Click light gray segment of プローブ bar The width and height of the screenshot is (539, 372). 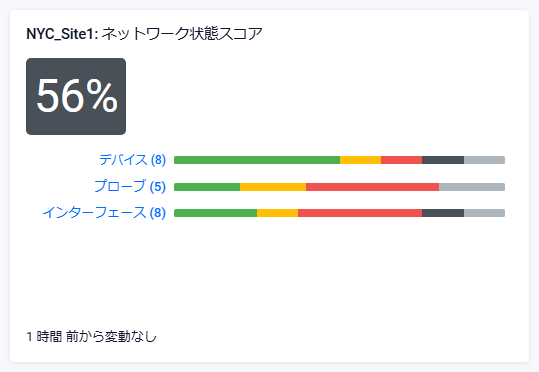472,187
